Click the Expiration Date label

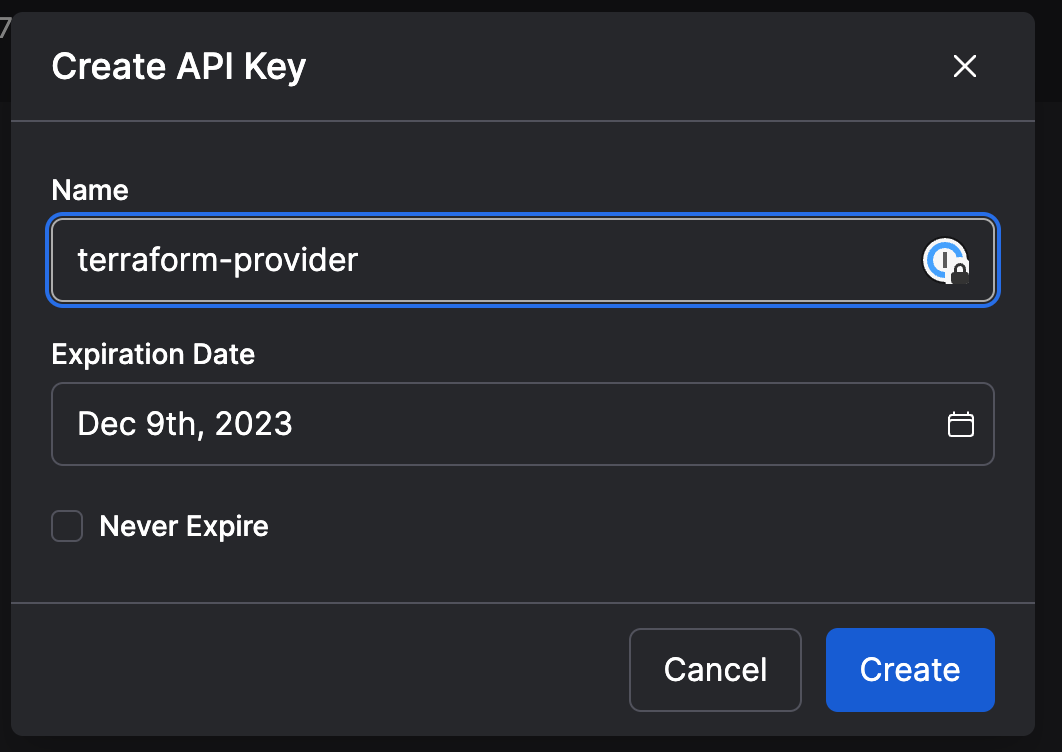[x=153, y=354]
